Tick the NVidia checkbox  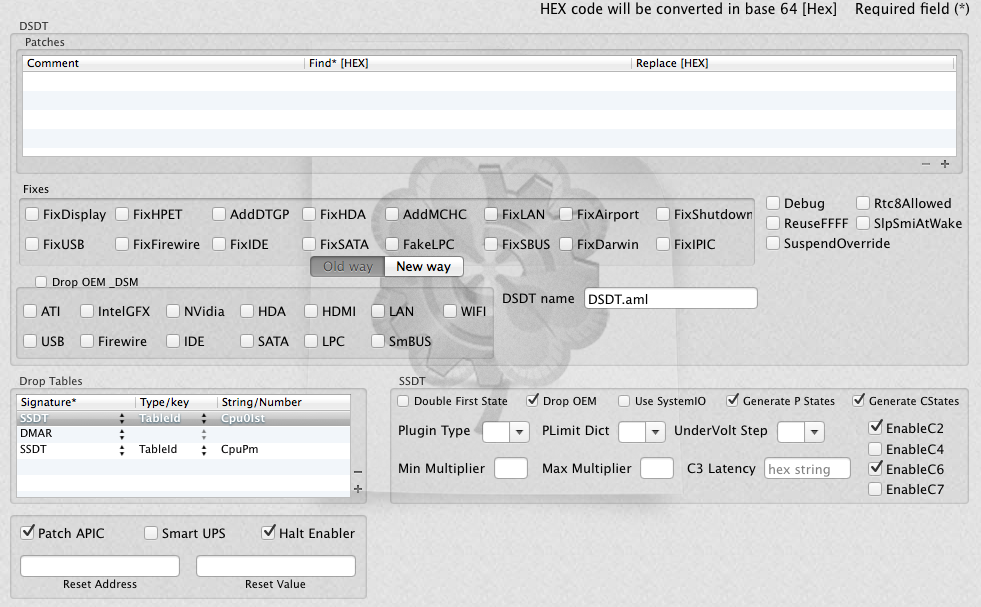(x=173, y=311)
